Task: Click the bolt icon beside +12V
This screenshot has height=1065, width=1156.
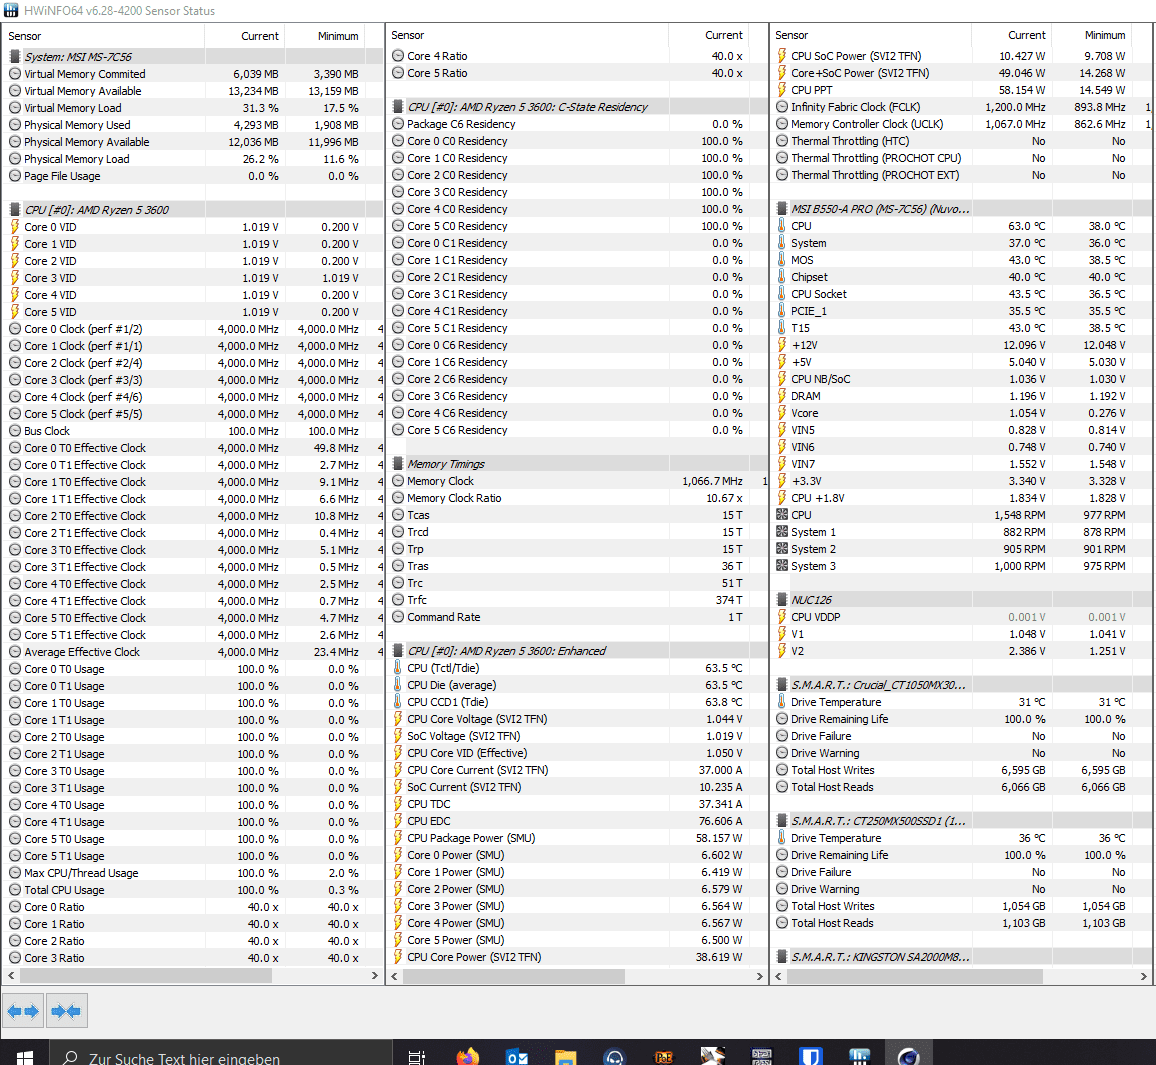Action: tap(782, 345)
